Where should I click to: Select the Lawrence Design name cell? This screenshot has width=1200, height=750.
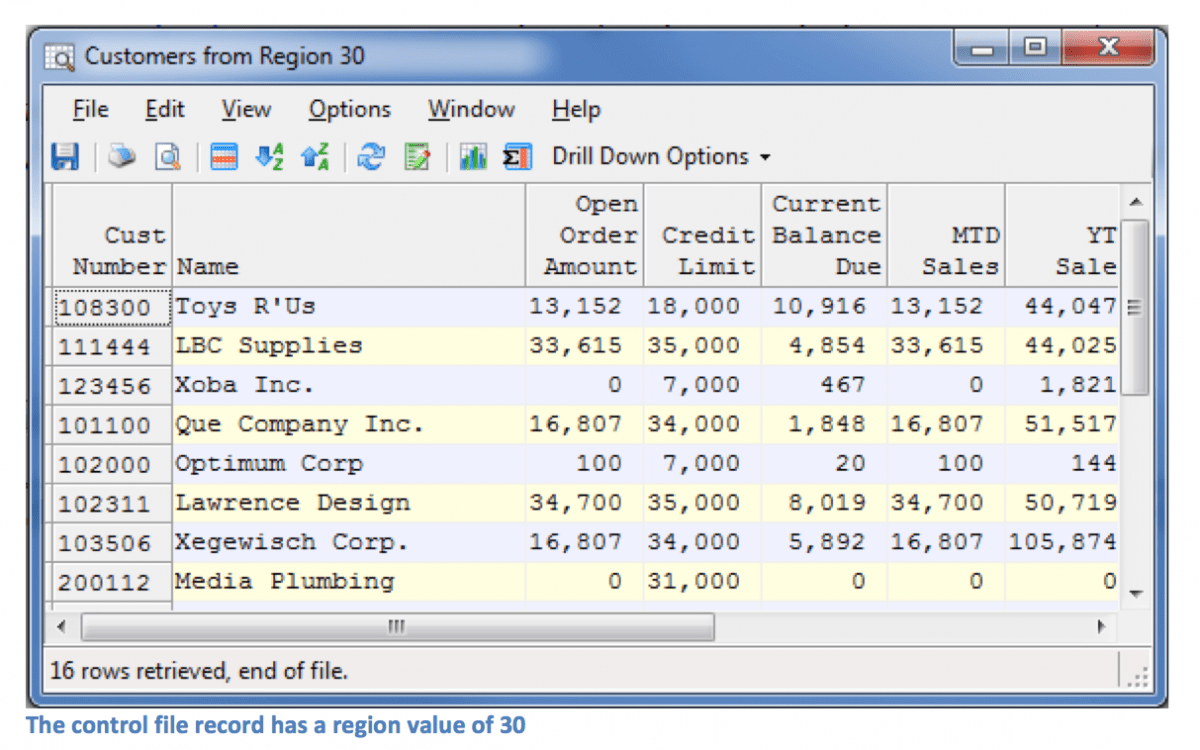[x=292, y=503]
